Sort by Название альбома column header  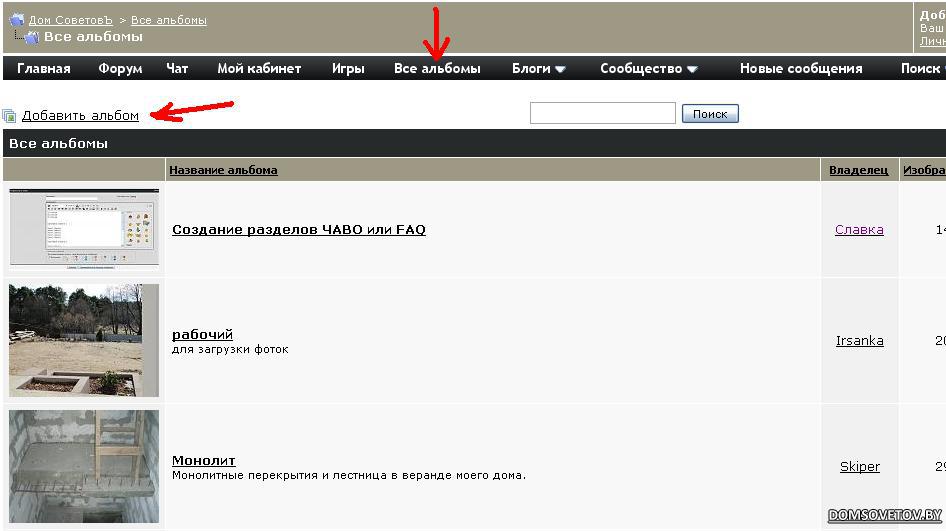click(223, 170)
